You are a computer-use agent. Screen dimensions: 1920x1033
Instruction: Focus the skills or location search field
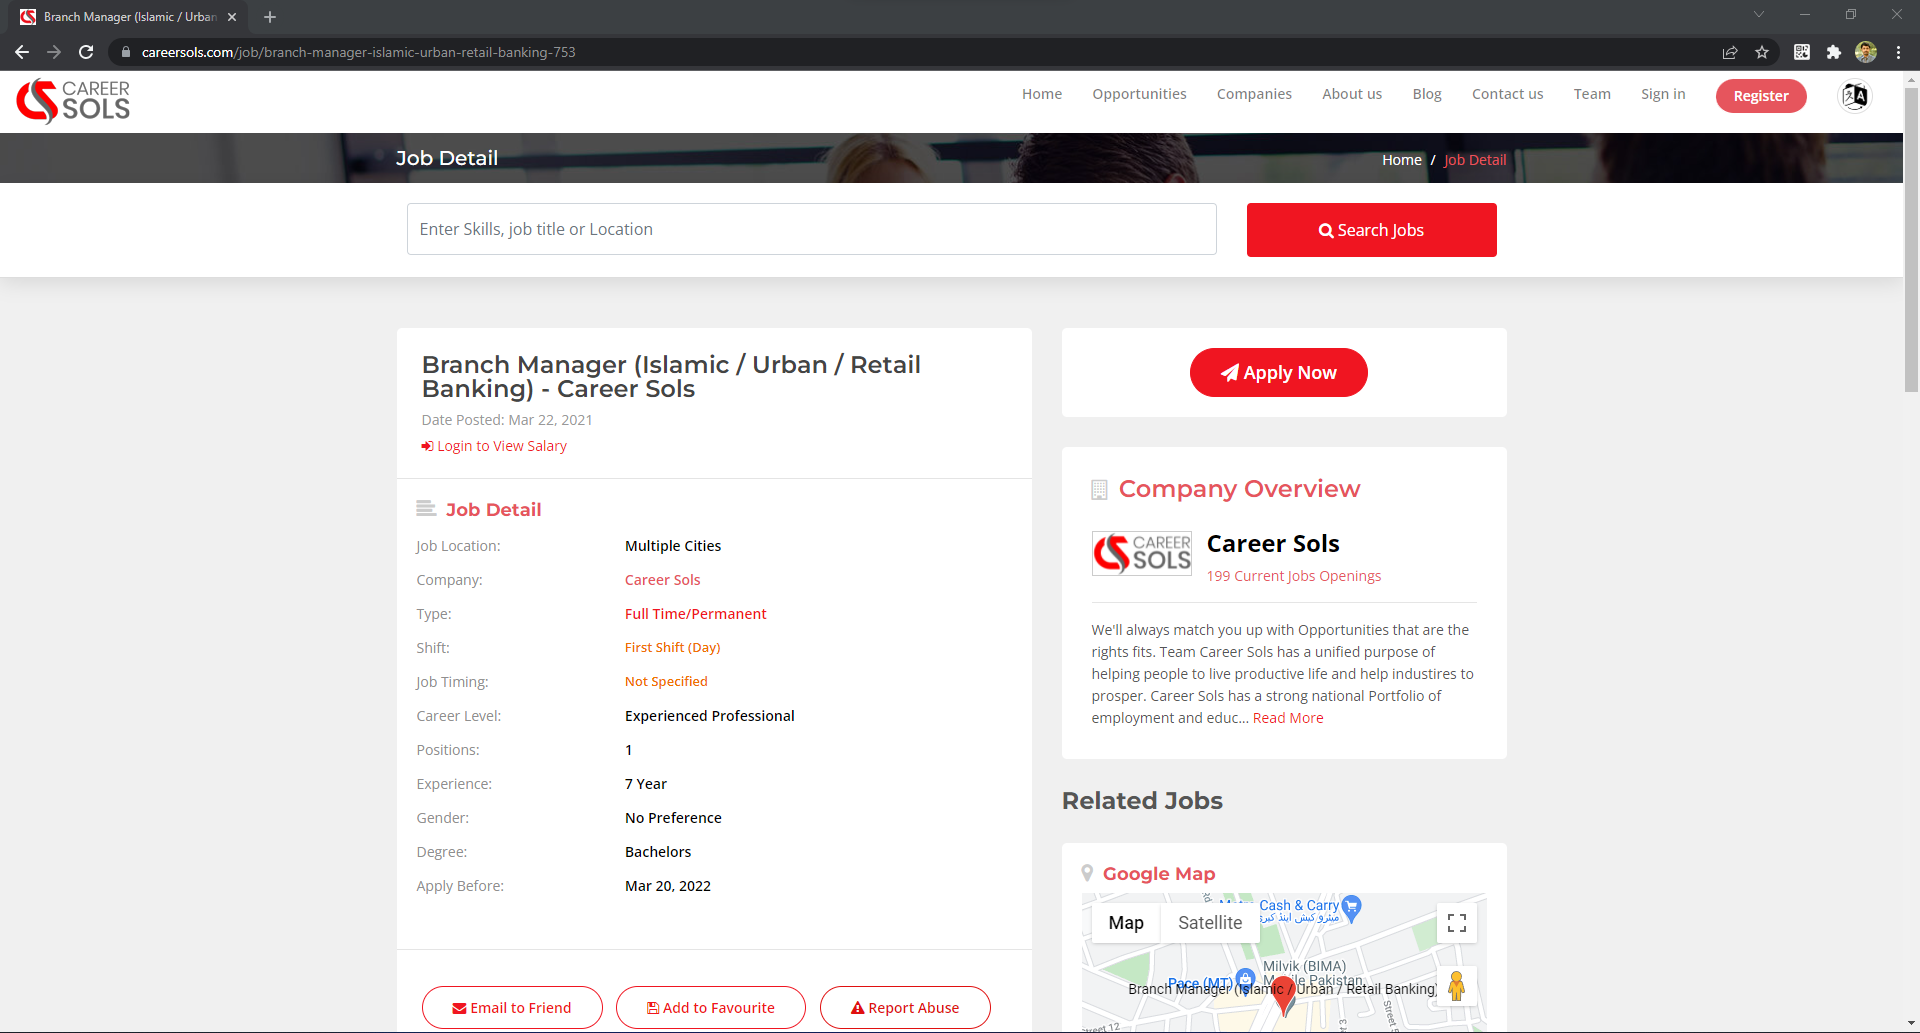coord(811,229)
